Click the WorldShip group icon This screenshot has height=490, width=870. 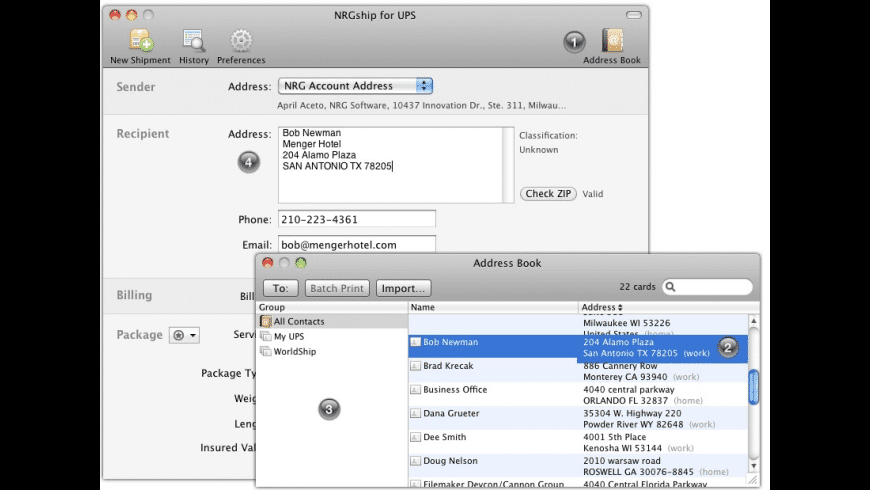[266, 351]
